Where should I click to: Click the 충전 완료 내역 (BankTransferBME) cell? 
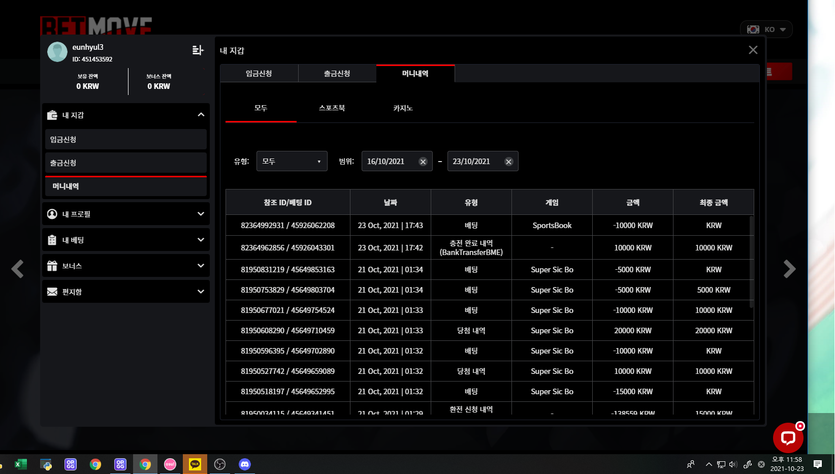(x=471, y=248)
